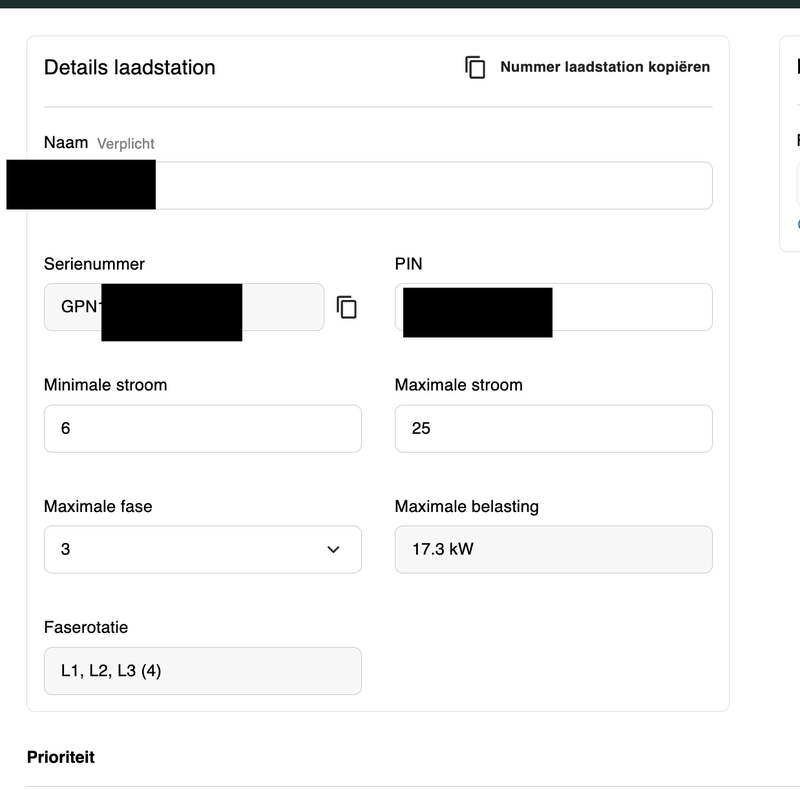
Task: Focus the PIN input field
Action: click(x=554, y=307)
